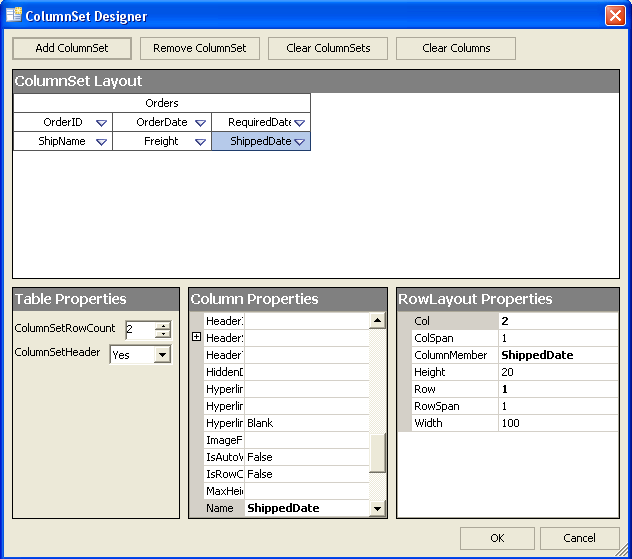
Task: Open the ShippedDate cell dropdown arrow
Action: pyautogui.click(x=299, y=142)
